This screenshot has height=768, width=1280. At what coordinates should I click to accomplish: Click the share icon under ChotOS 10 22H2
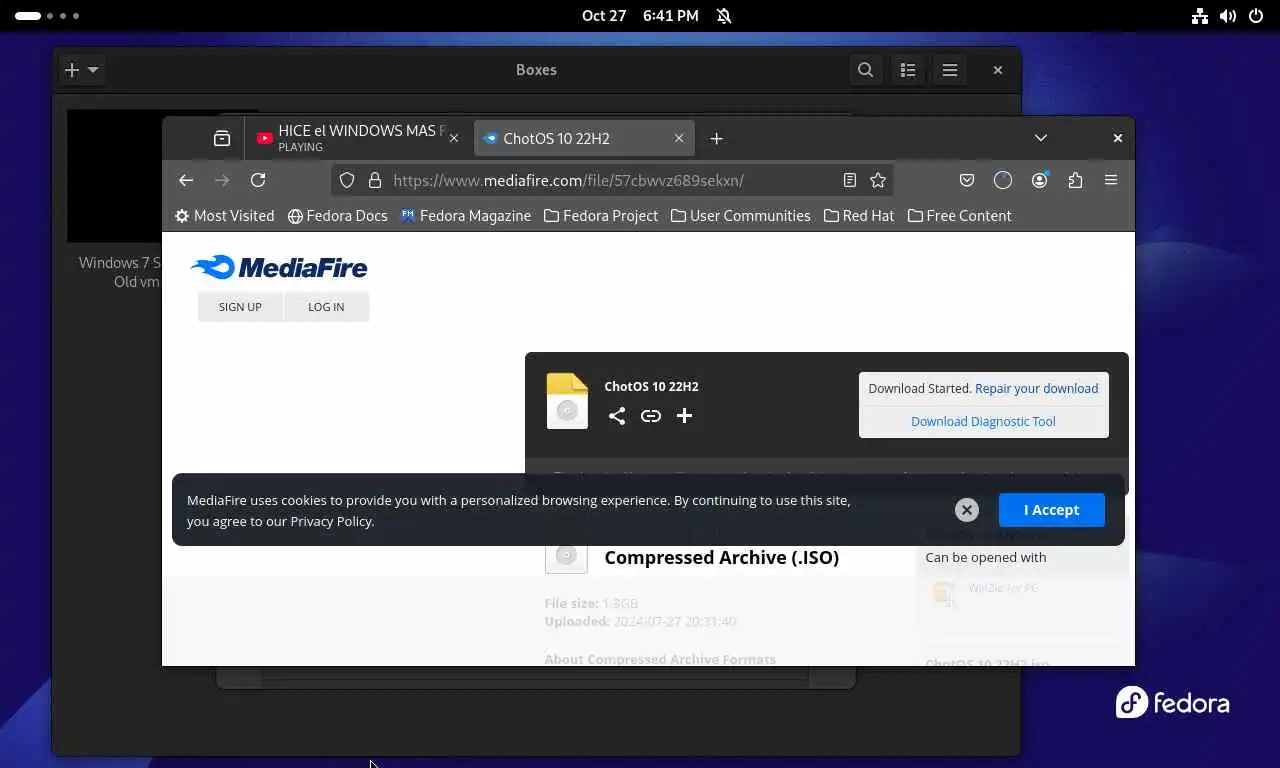(617, 416)
